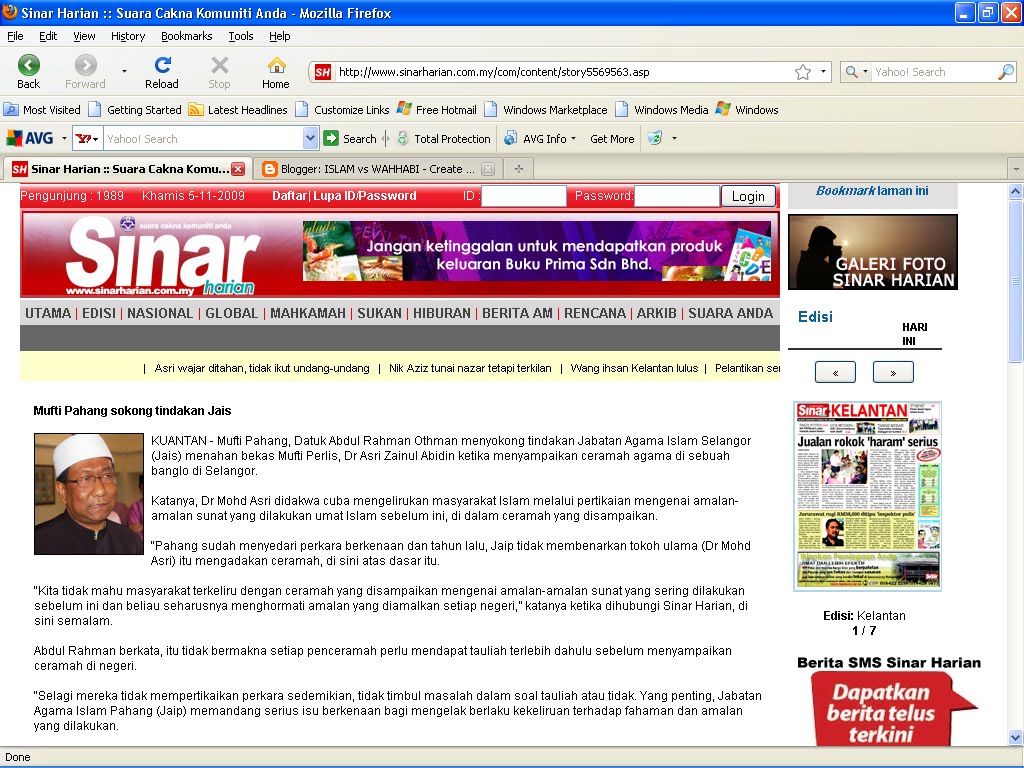Open the File menu
Image resolution: width=1024 pixels, height=768 pixels.
coord(15,36)
